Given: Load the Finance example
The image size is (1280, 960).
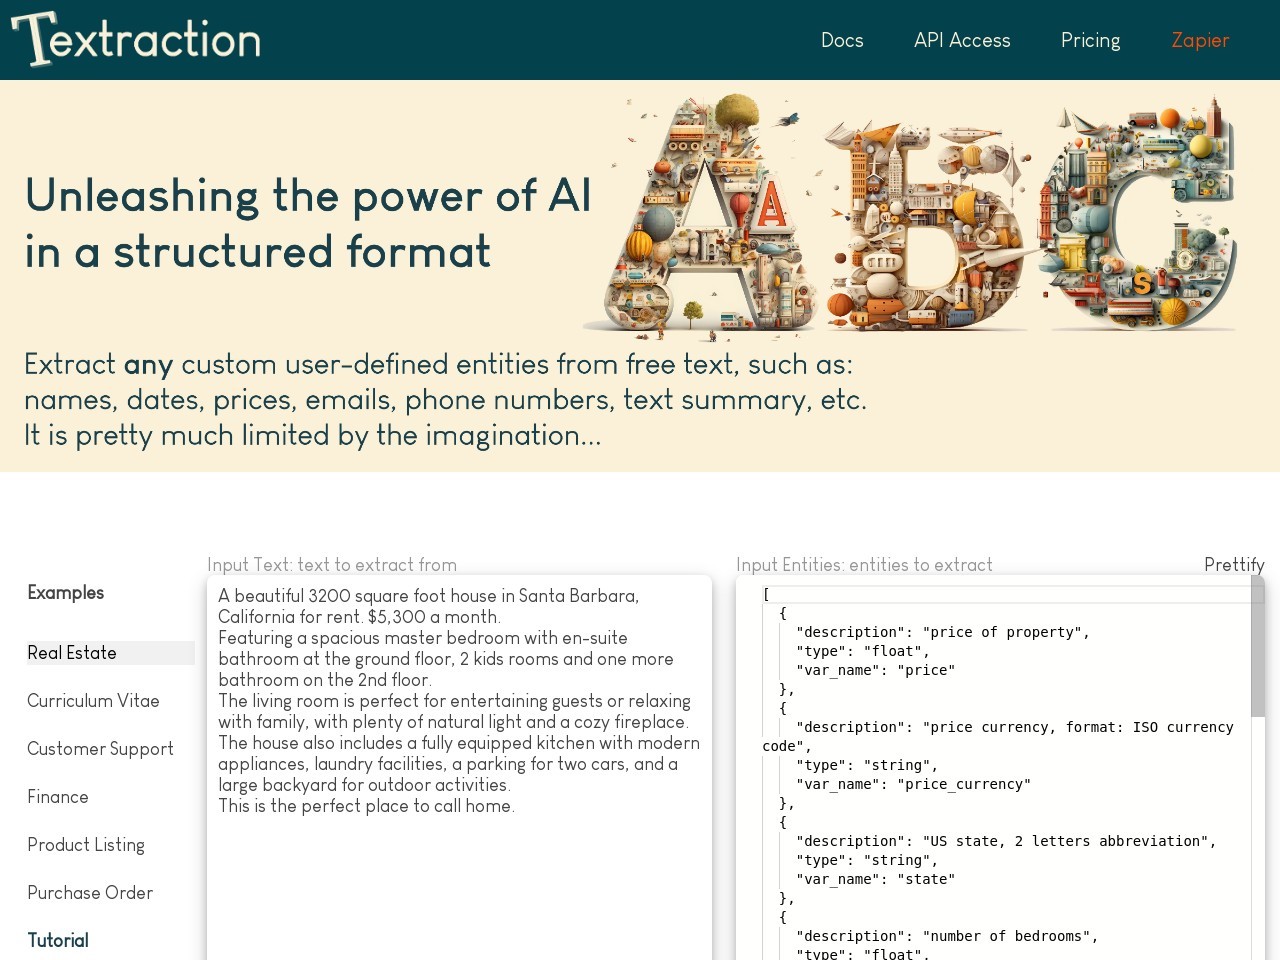Looking at the screenshot, I should (58, 797).
